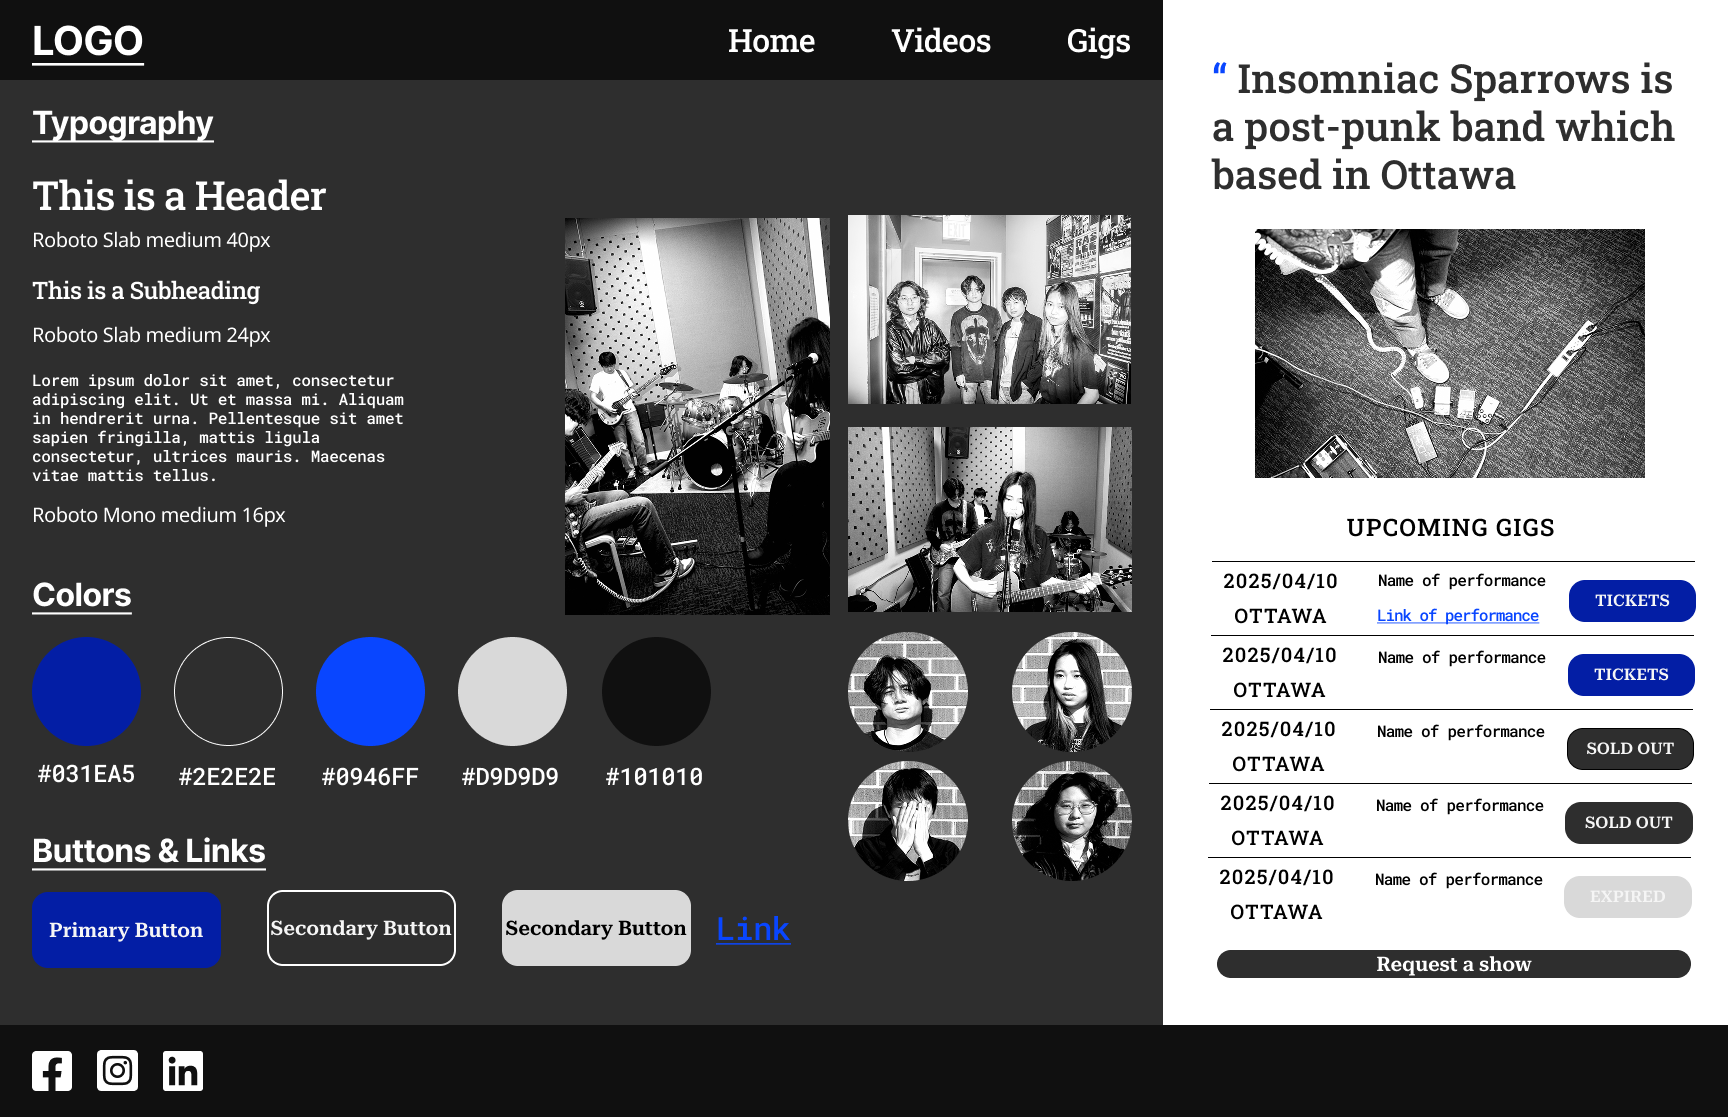The width and height of the screenshot is (1728, 1117).
Task: Click the UPCOMING GIGS title
Action: (x=1450, y=528)
